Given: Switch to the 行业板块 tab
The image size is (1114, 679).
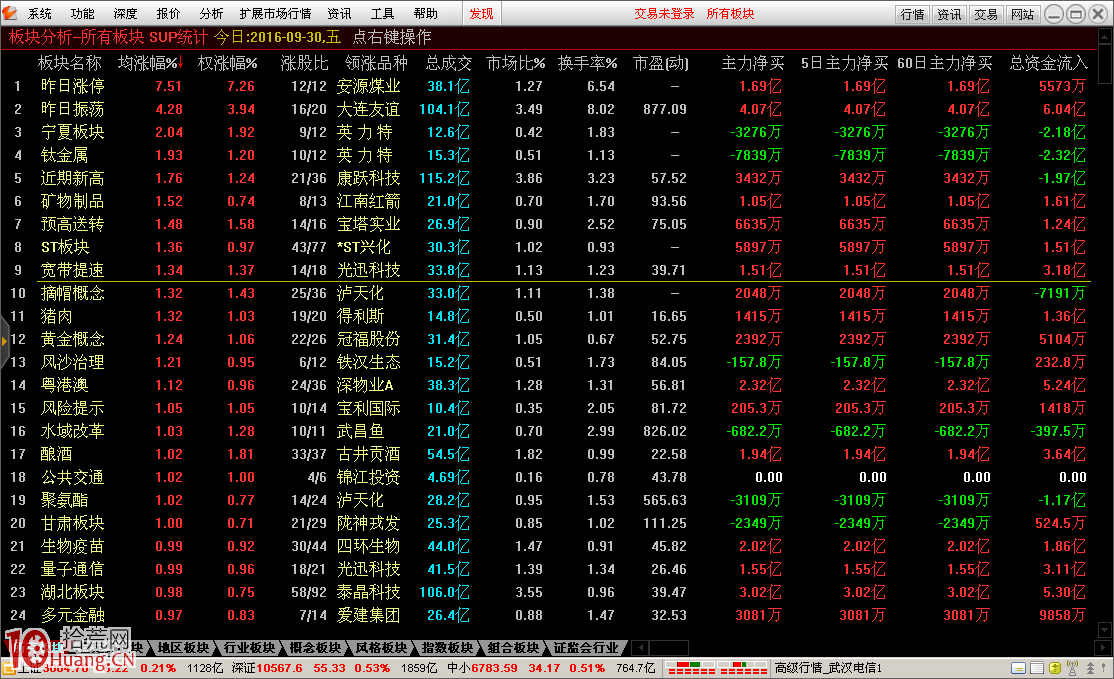Looking at the screenshot, I should coord(249,648).
